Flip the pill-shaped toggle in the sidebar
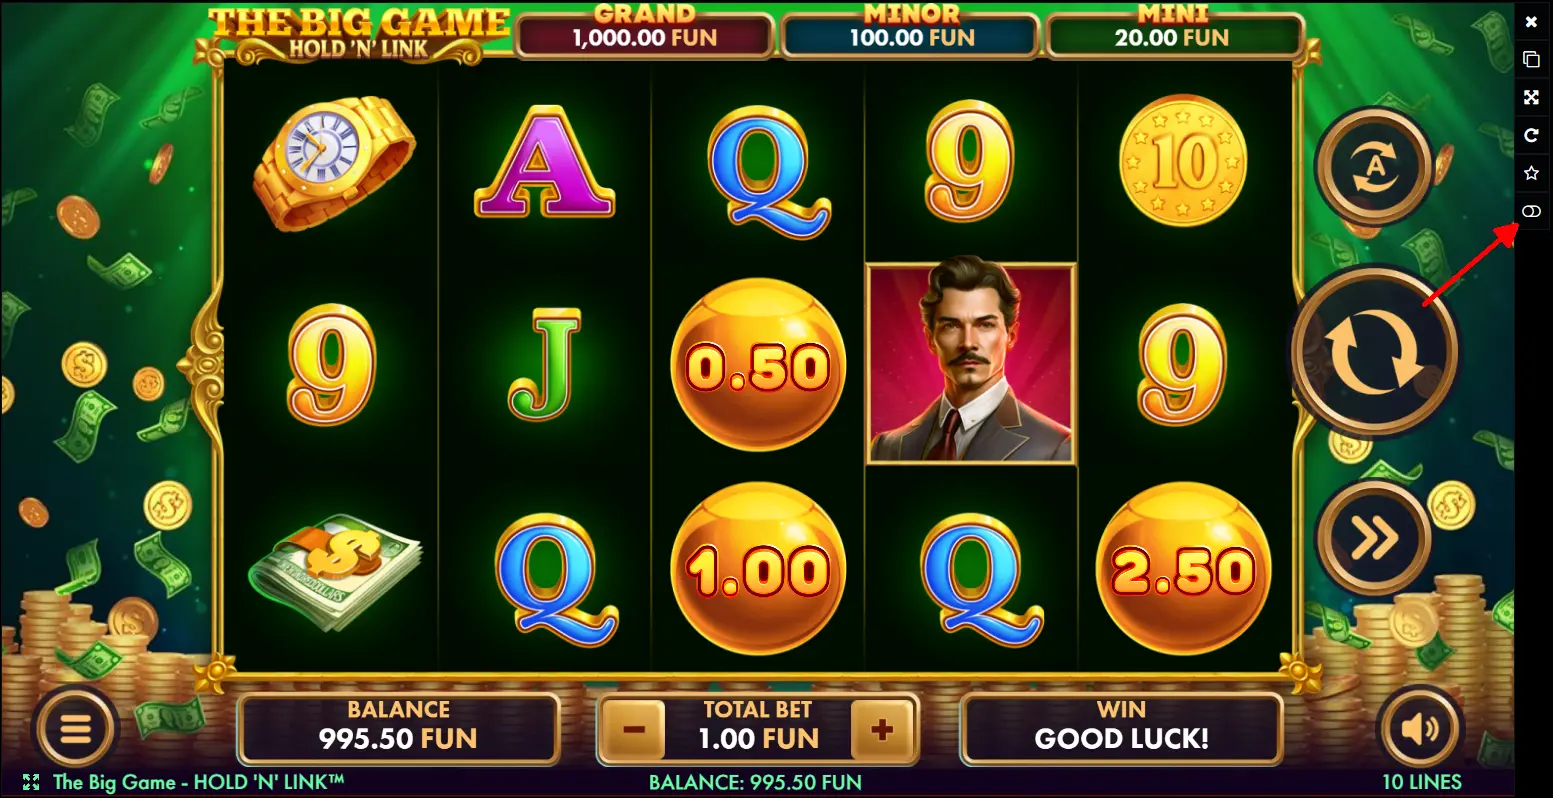The width and height of the screenshot is (1553, 798). [x=1531, y=211]
